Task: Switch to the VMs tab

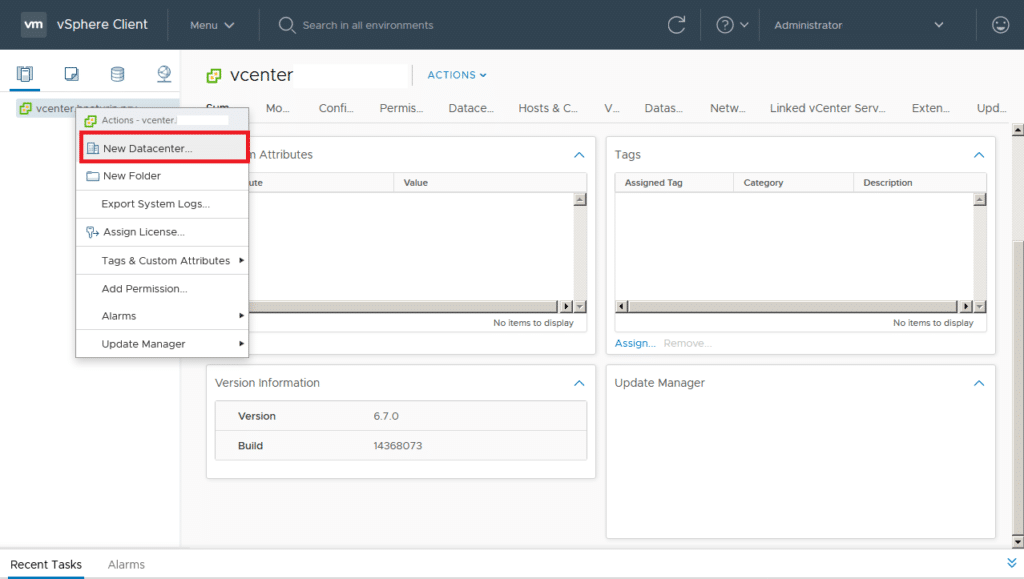Action: 612,108
